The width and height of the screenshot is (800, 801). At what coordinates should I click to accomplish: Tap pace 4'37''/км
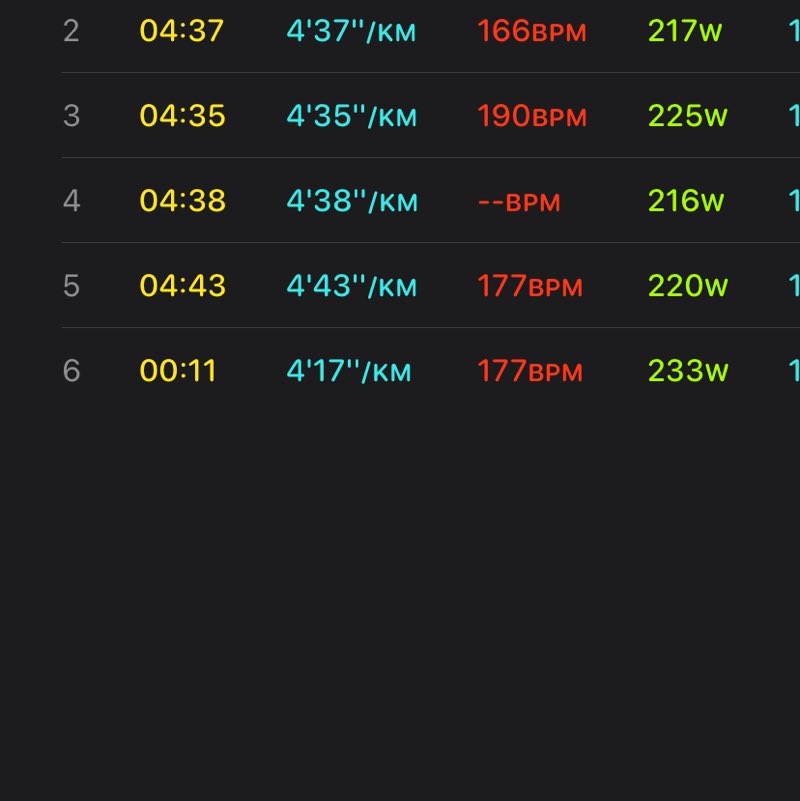point(351,31)
